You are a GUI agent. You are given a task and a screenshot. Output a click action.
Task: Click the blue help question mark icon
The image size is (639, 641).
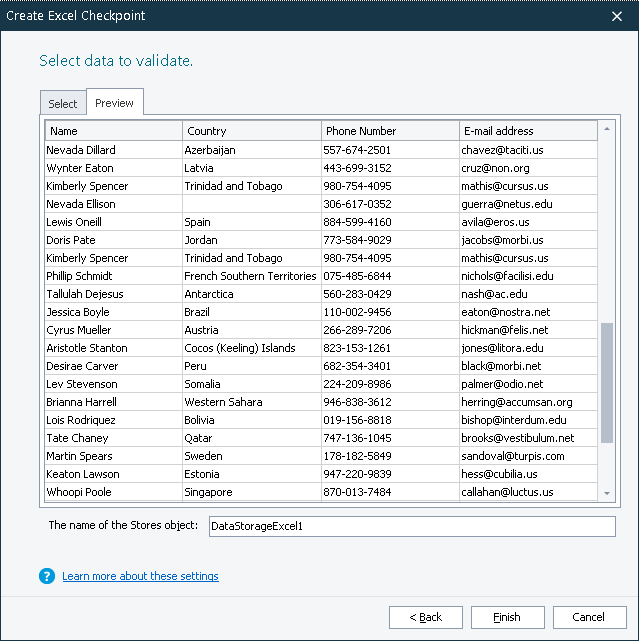(x=46, y=576)
